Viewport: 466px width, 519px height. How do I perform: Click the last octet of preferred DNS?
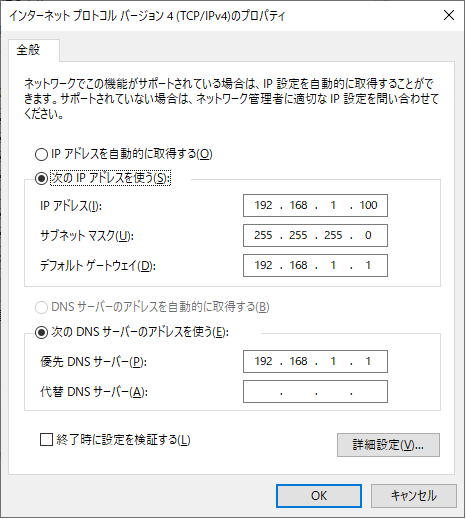pyautogui.click(x=368, y=361)
